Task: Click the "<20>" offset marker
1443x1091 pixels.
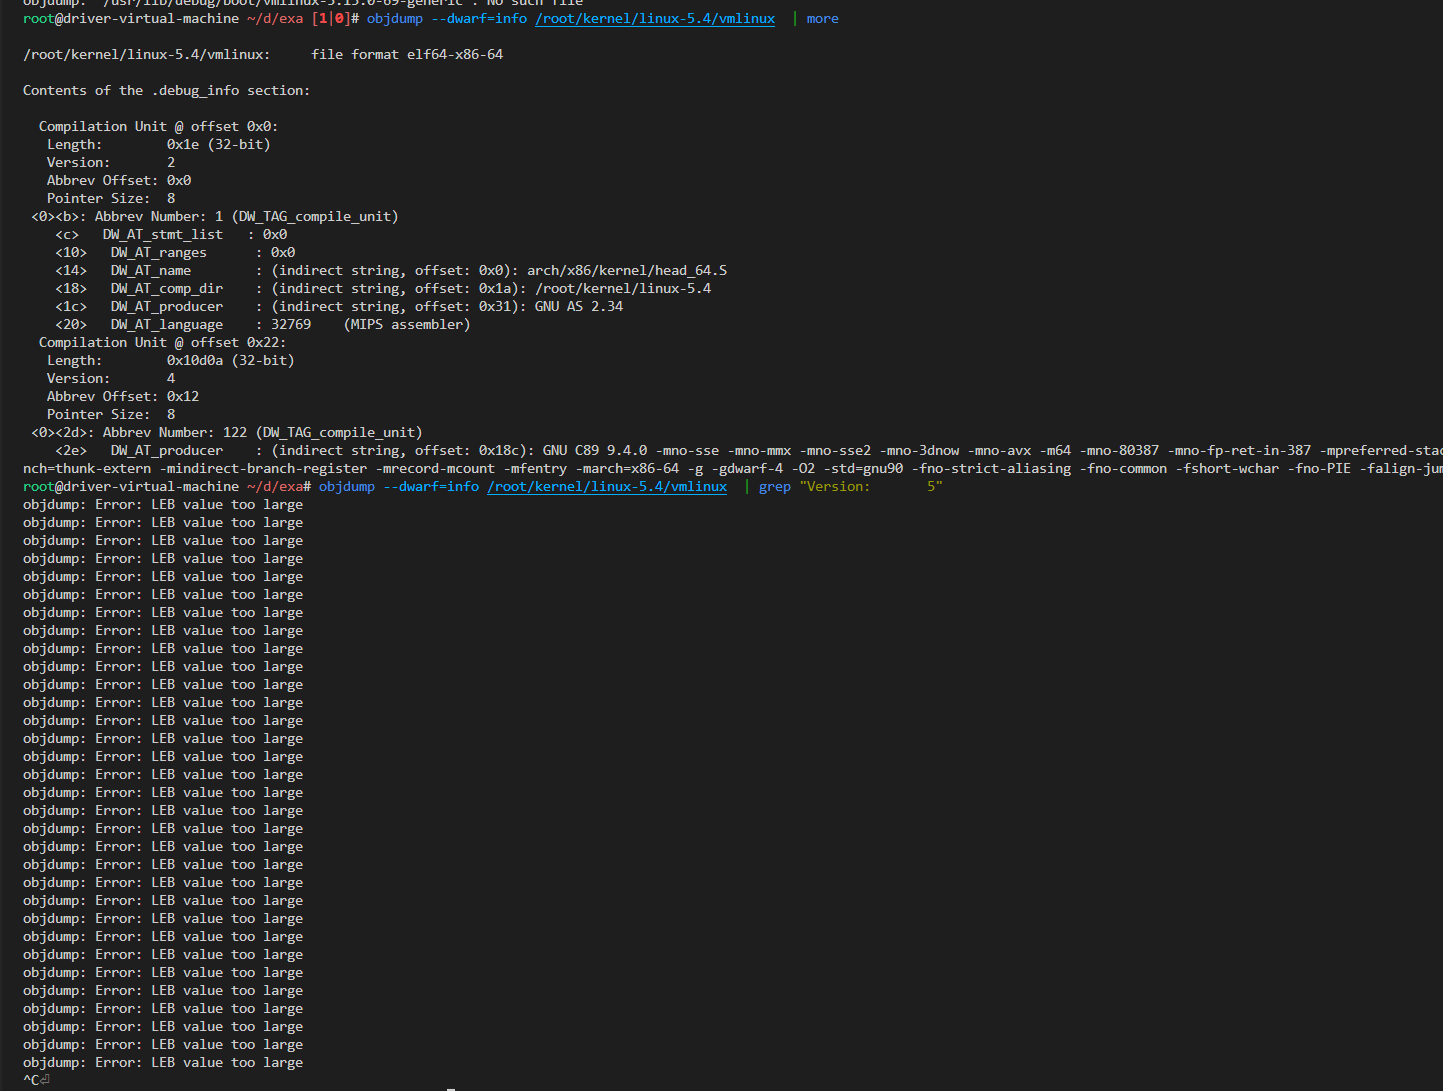Action: pos(71,324)
